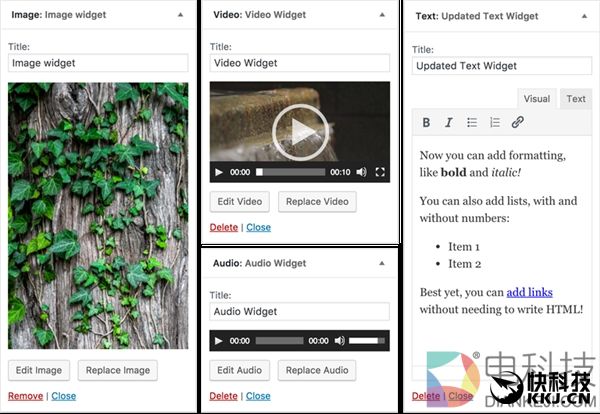Click the Bold formatting icon

point(426,123)
